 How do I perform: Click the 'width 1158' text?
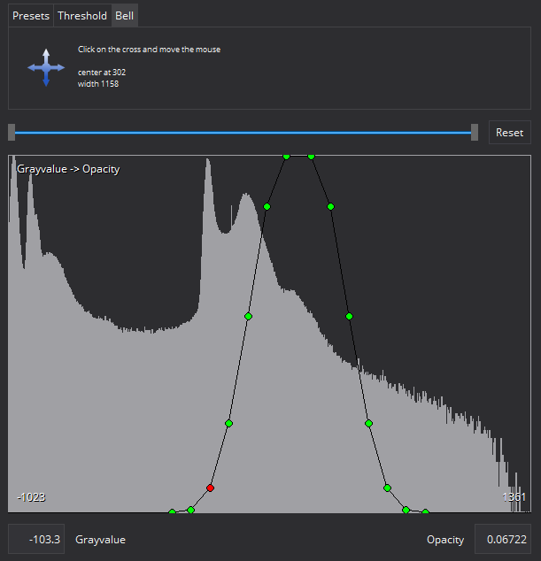pos(98,84)
